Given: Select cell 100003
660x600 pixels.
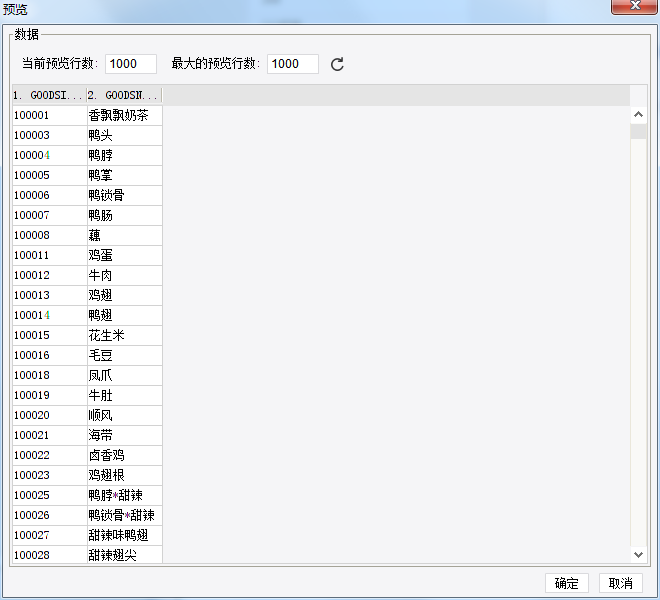Looking at the screenshot, I should (50, 135).
